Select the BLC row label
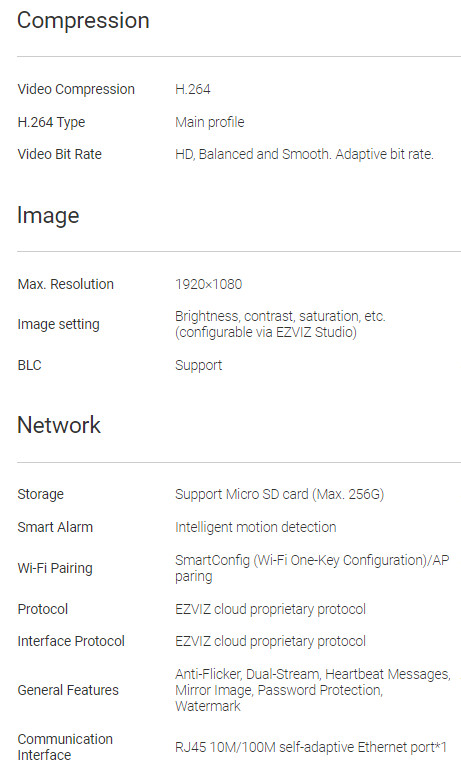 tap(29, 365)
